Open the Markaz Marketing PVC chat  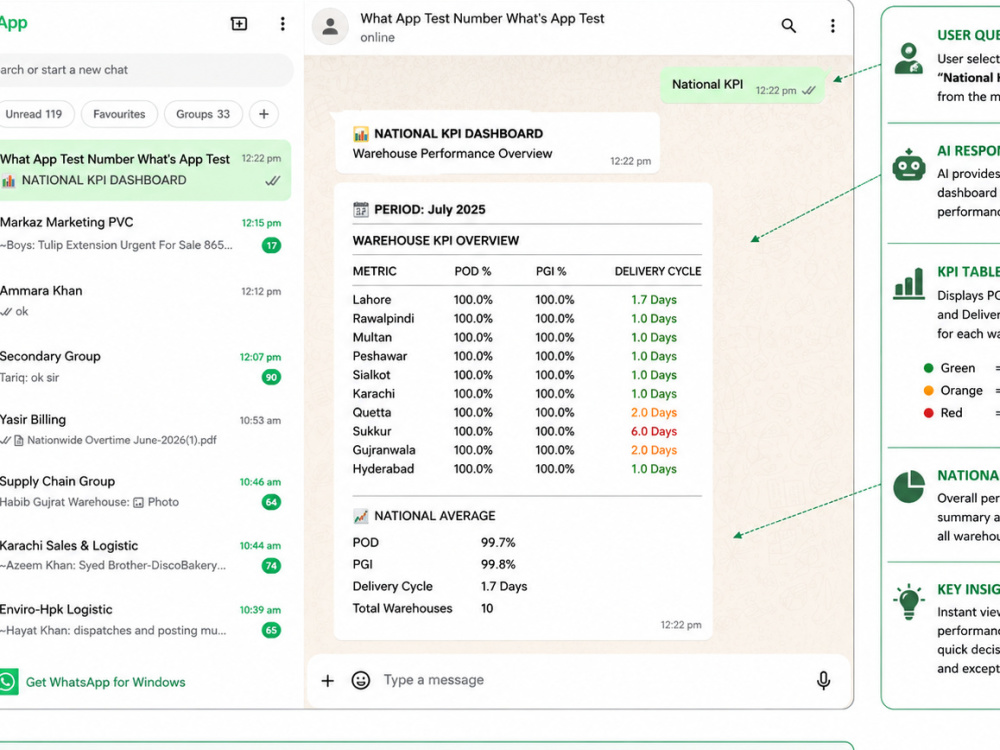pos(143,234)
